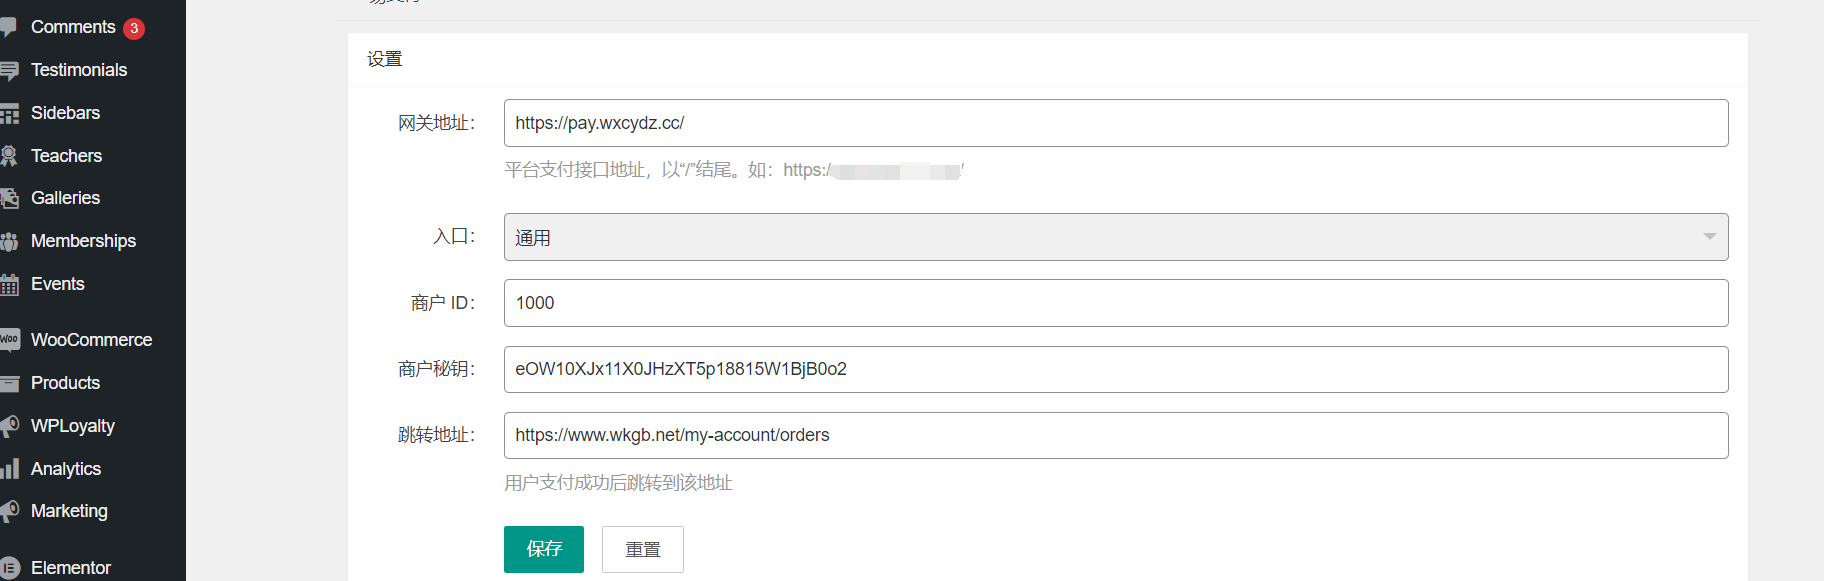1824x581 pixels.
Task: Open the Marketing menu item
Action: click(x=69, y=511)
